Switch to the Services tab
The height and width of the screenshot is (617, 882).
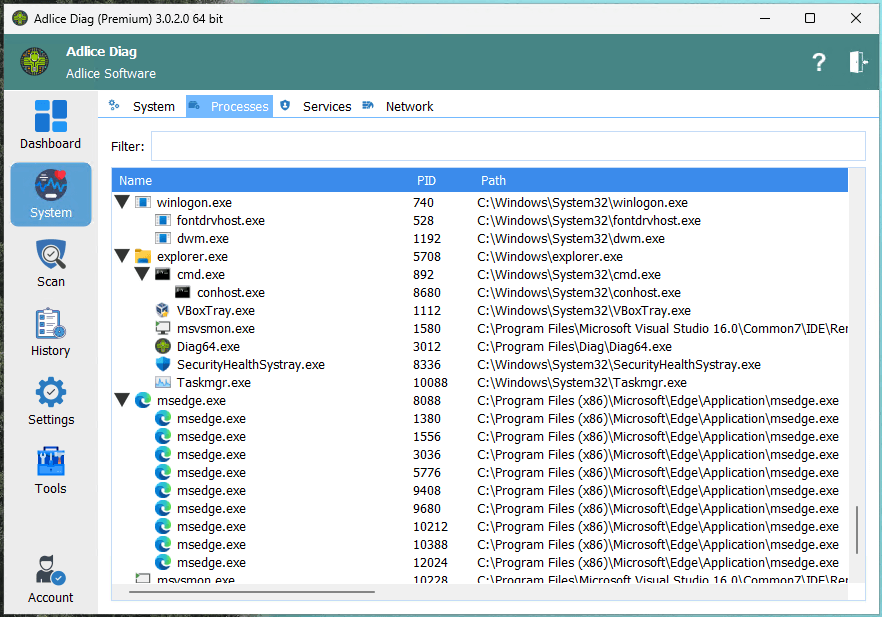coord(326,106)
